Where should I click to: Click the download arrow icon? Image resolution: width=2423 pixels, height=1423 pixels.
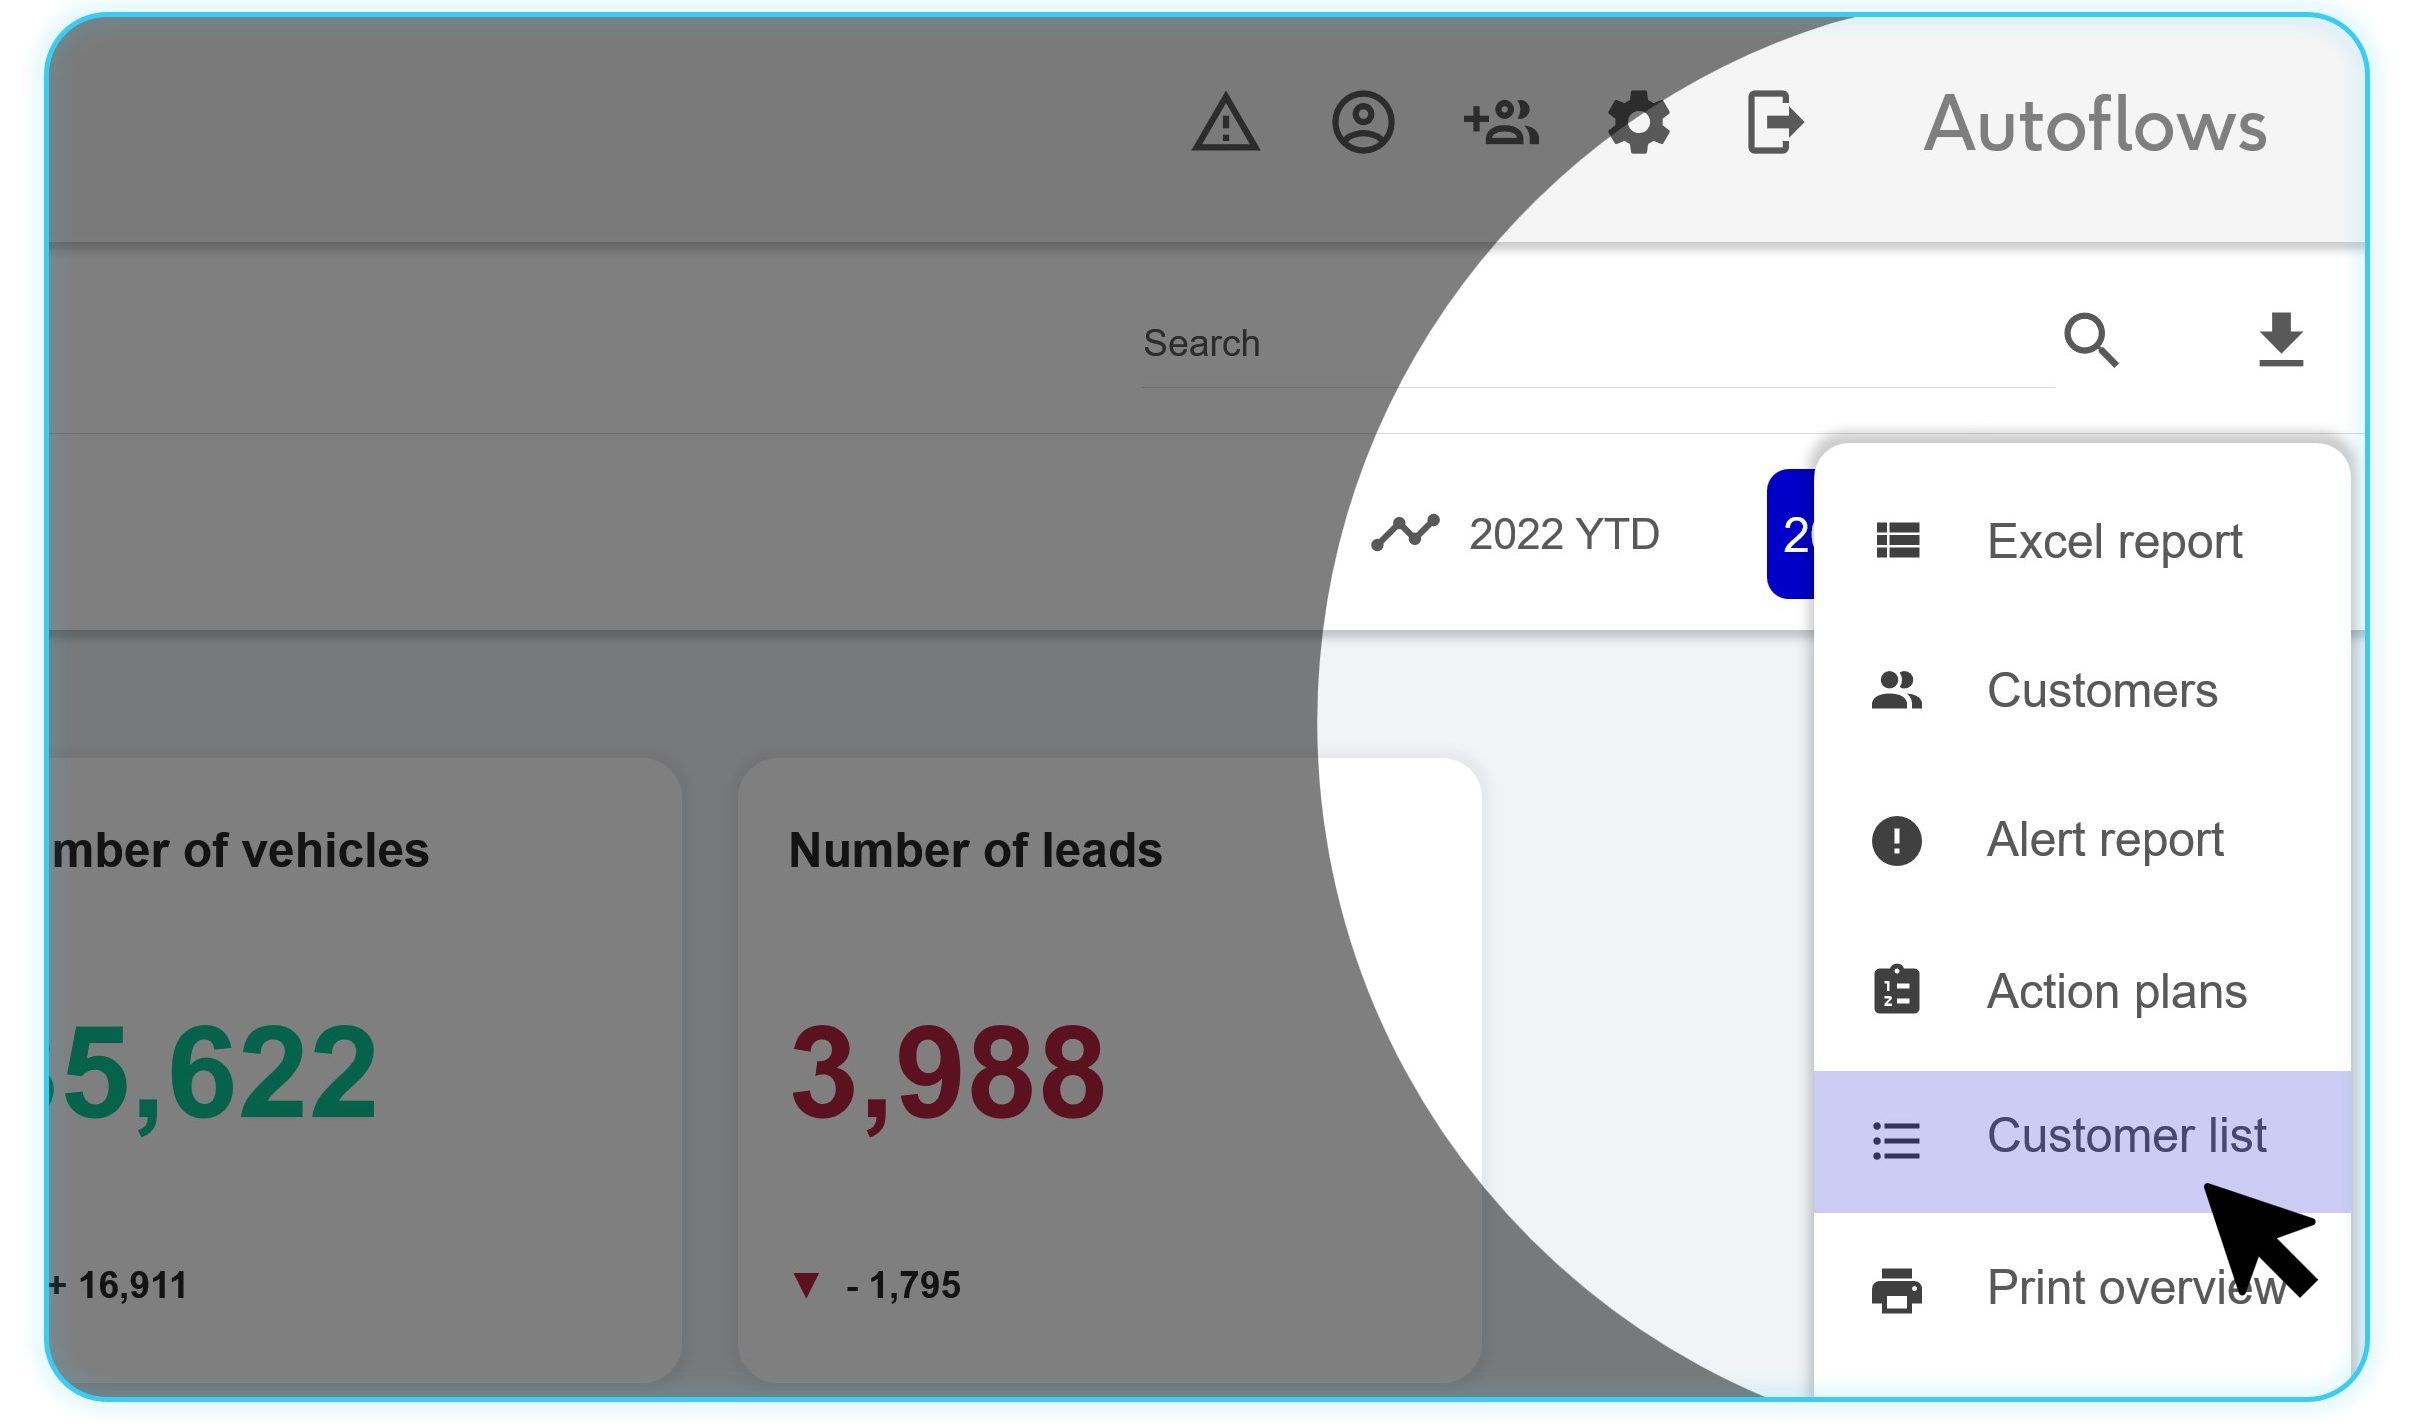(2281, 339)
